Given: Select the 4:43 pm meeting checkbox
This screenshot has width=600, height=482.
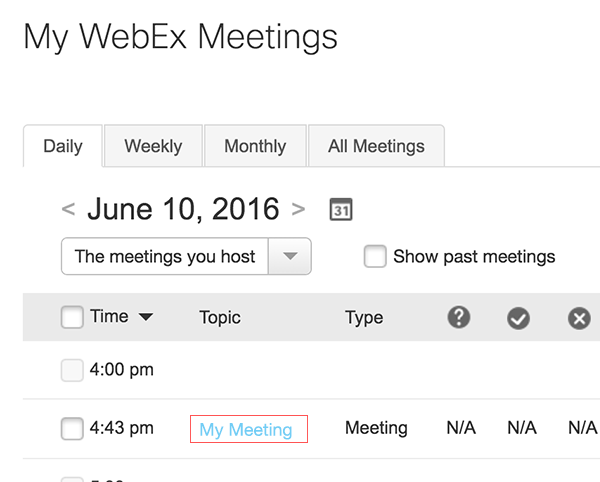Looking at the screenshot, I should click(x=72, y=428).
